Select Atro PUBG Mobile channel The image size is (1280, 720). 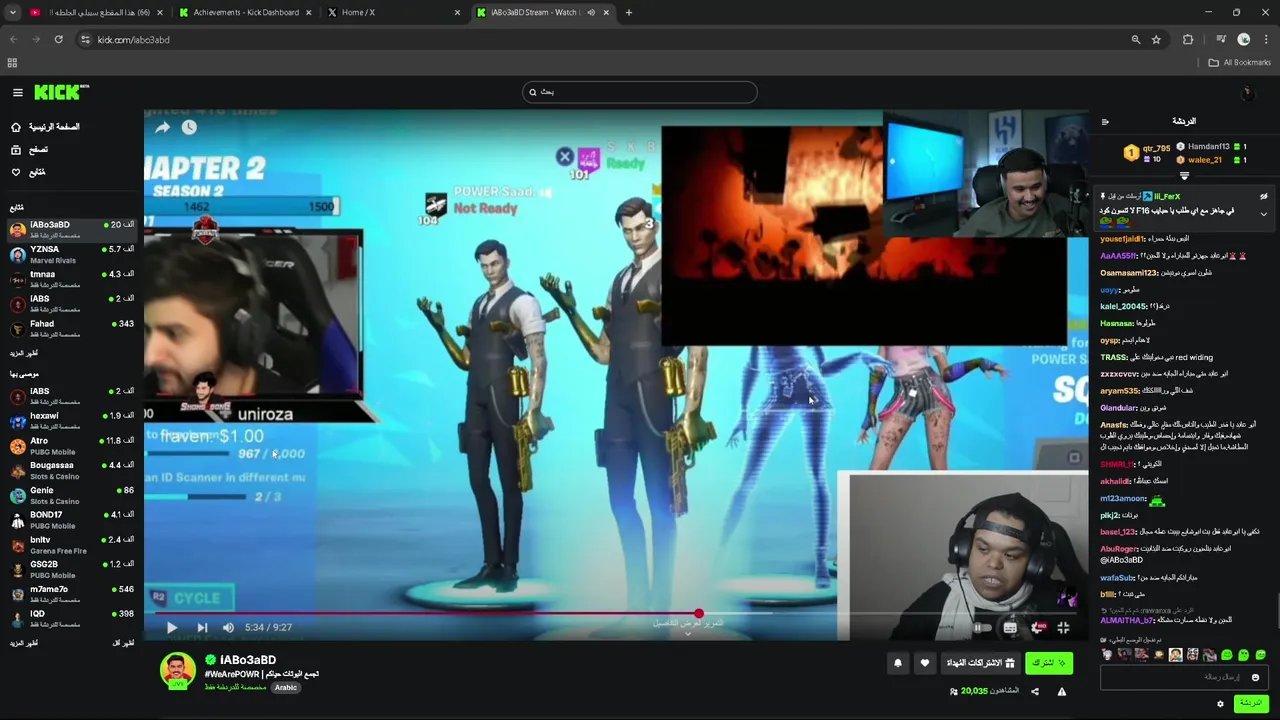(71, 446)
